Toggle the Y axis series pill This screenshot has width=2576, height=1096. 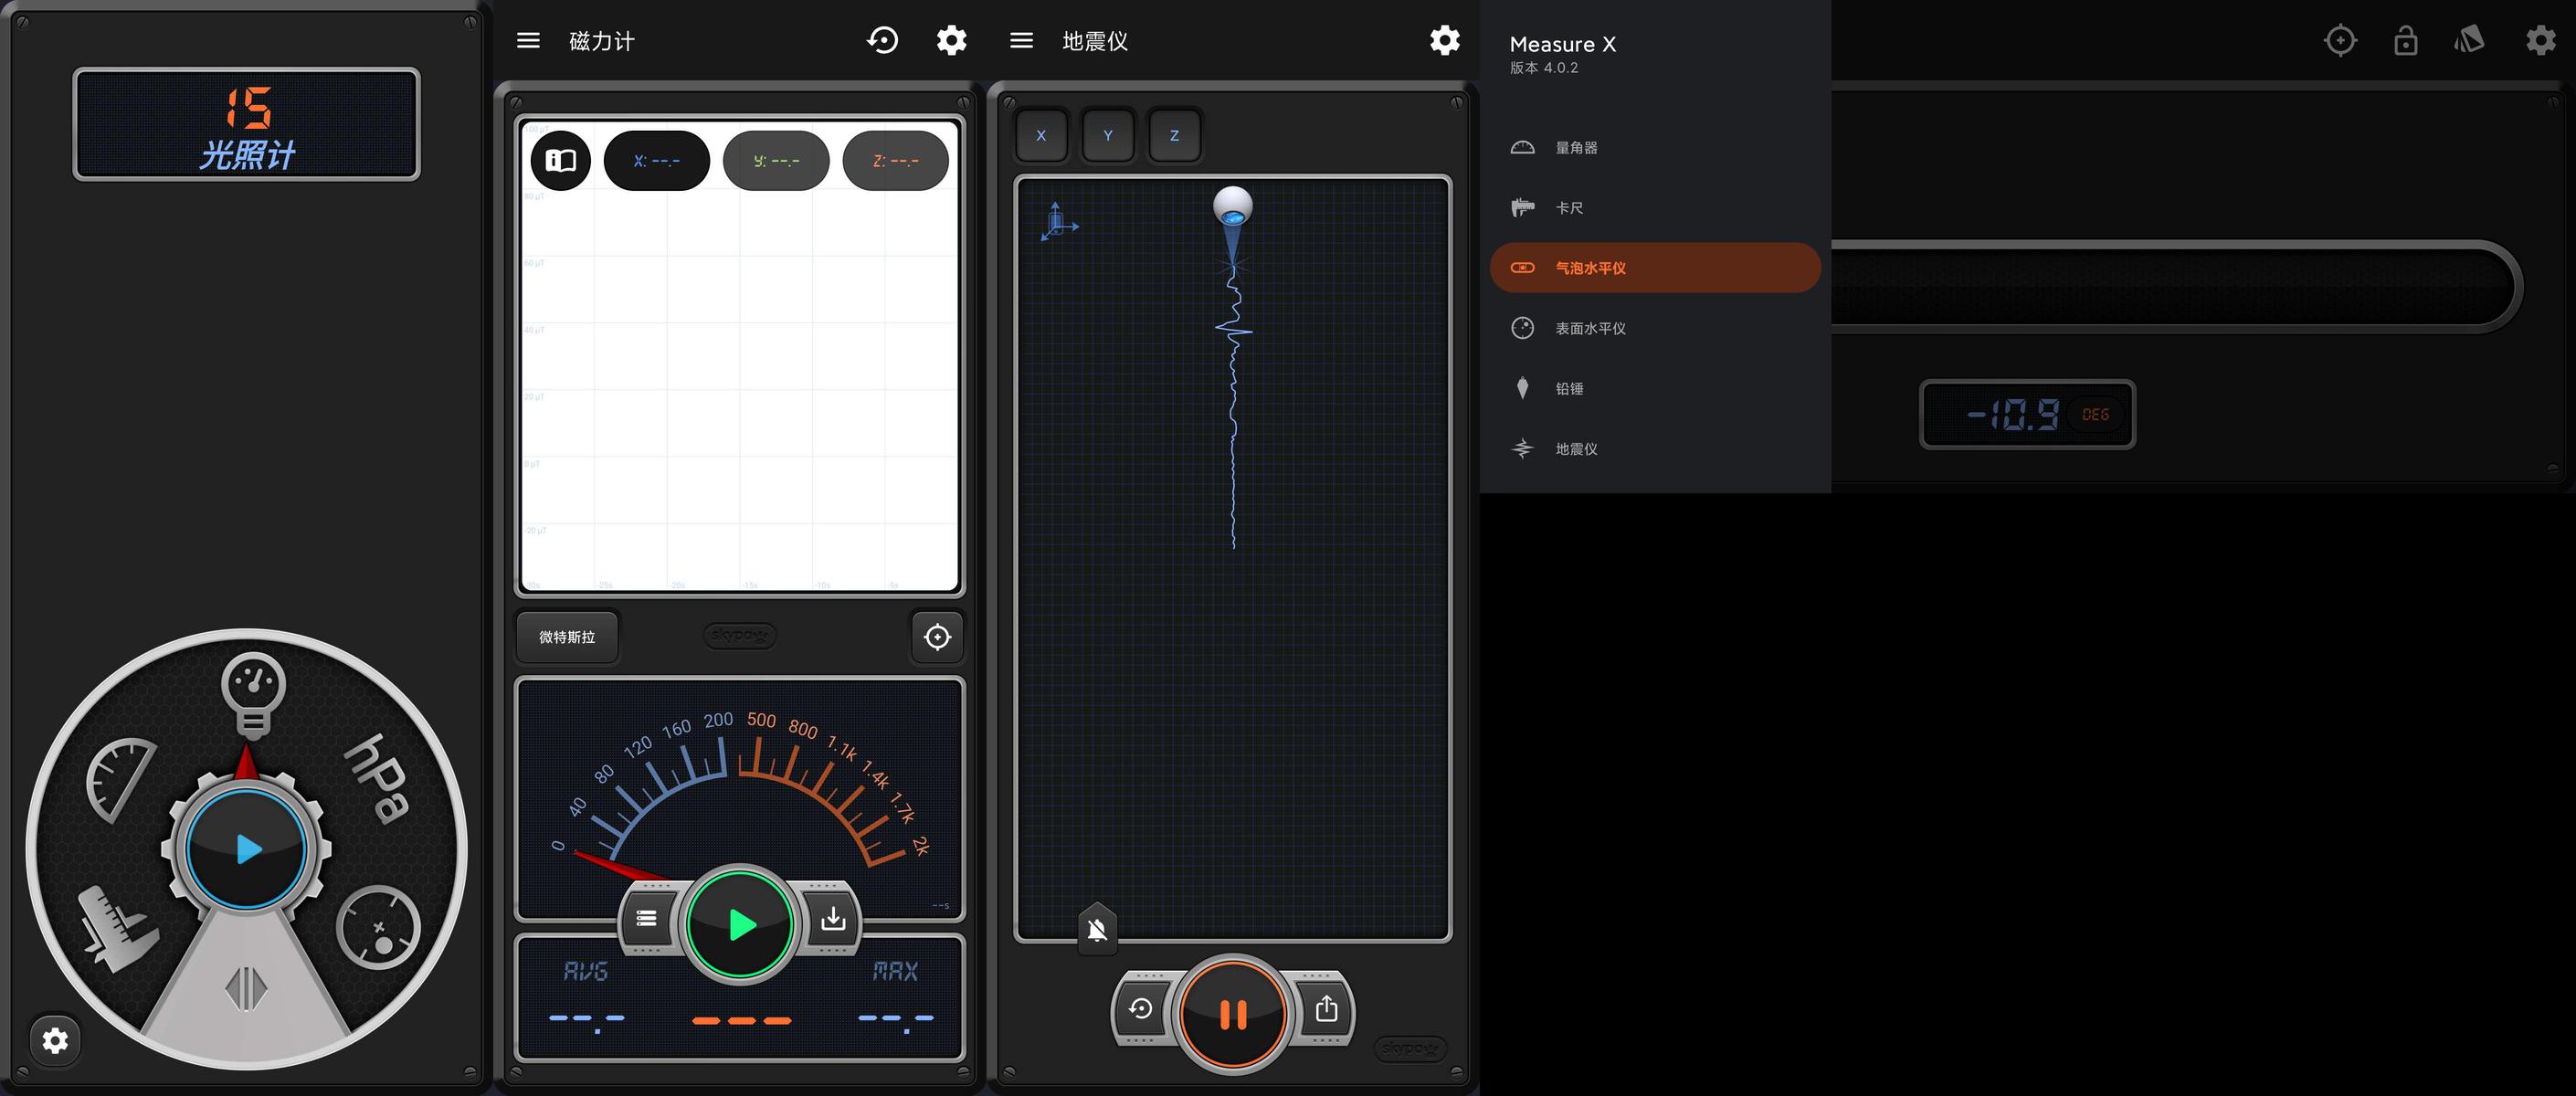coord(776,160)
